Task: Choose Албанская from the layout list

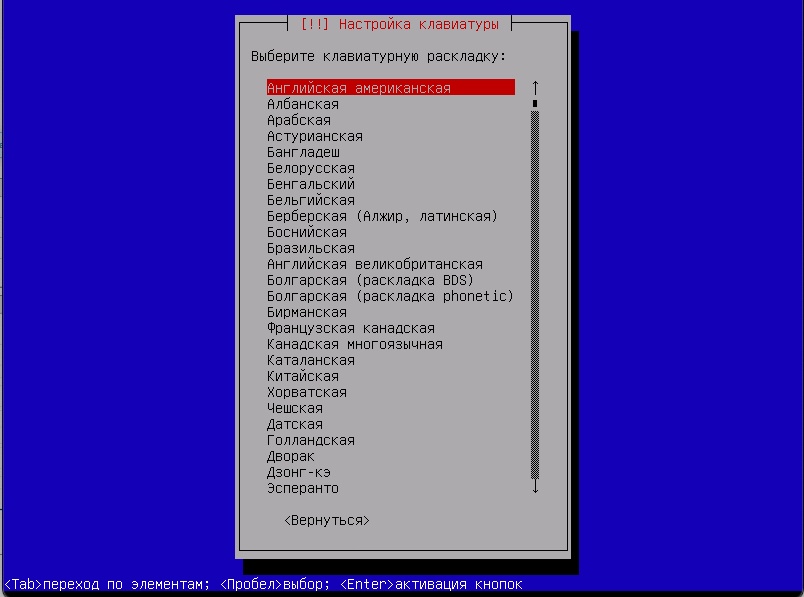Action: 303,104
